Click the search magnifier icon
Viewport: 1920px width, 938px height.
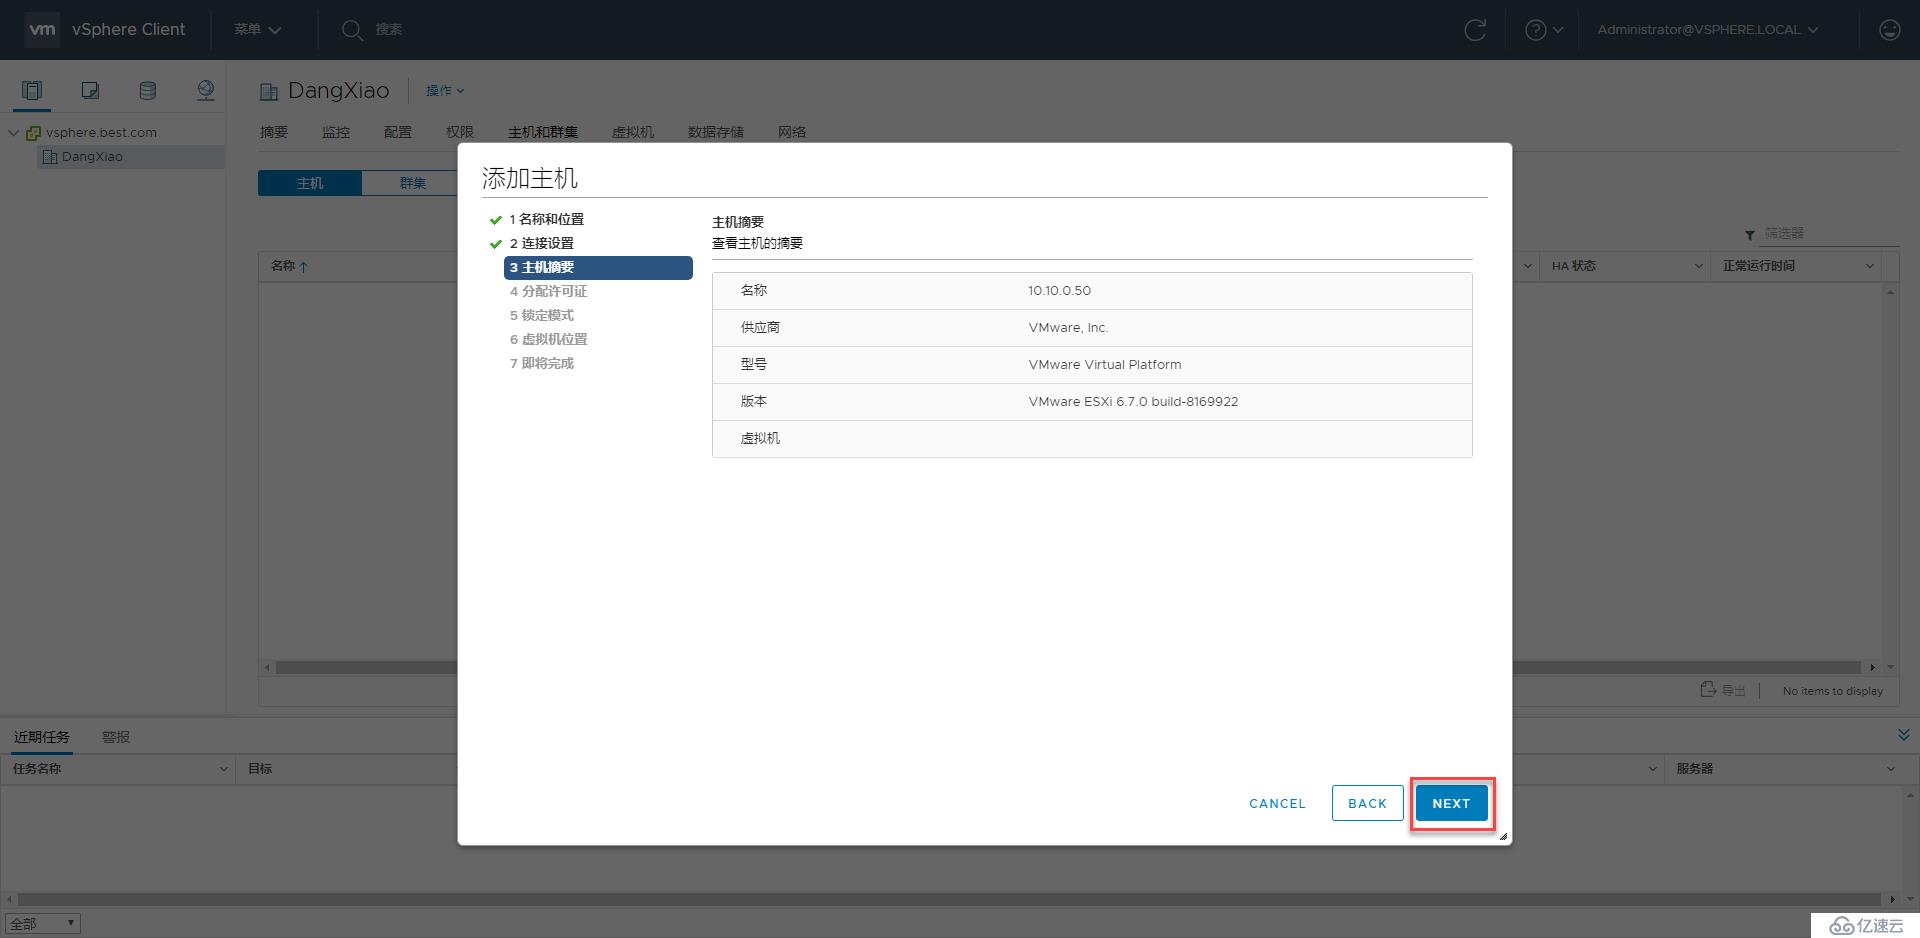(351, 30)
